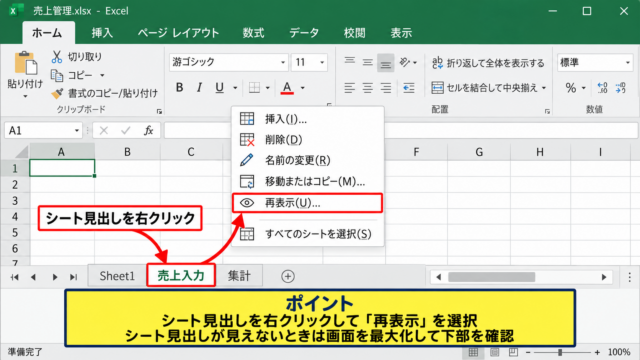Choose 移動またはコピー(M)... in the context menu
Viewport: 640px width, 360px height.
click(x=308, y=181)
